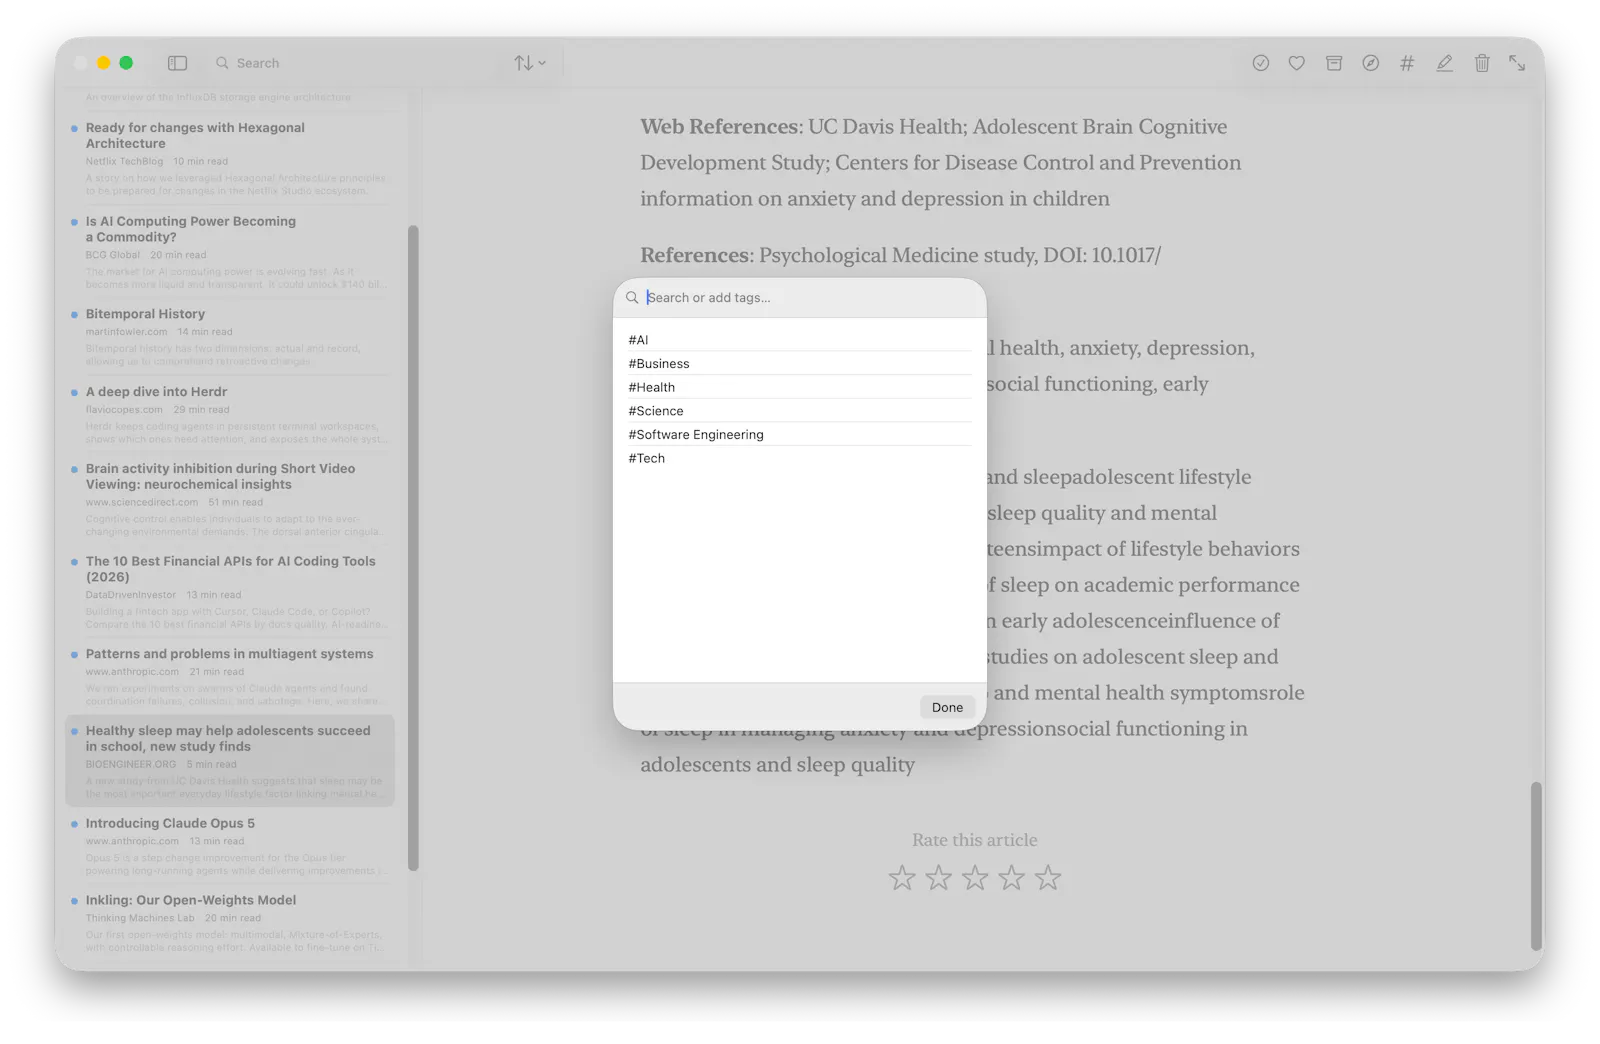Select the #Business tag
1600x1044 pixels.
(x=799, y=363)
